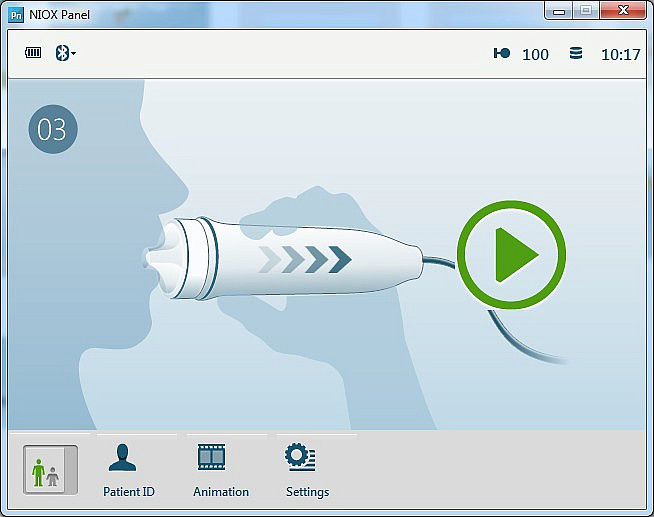
Task: Click the step number 03 badge
Action: click(x=53, y=129)
